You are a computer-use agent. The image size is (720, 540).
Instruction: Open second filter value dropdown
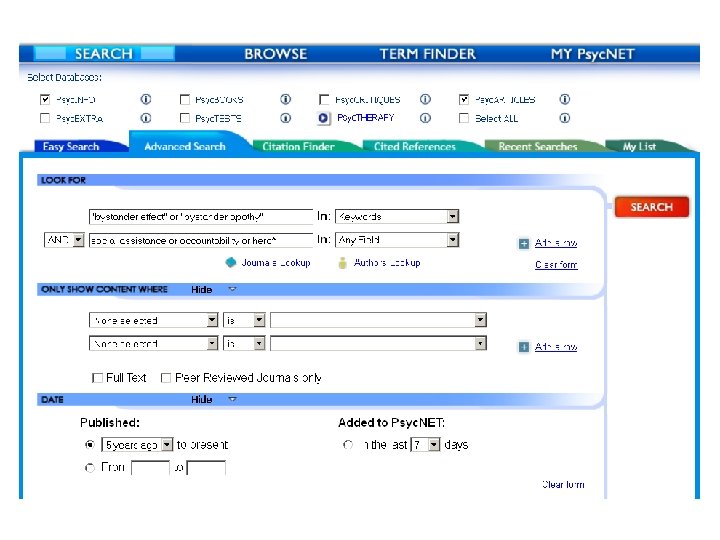pyautogui.click(x=378, y=343)
